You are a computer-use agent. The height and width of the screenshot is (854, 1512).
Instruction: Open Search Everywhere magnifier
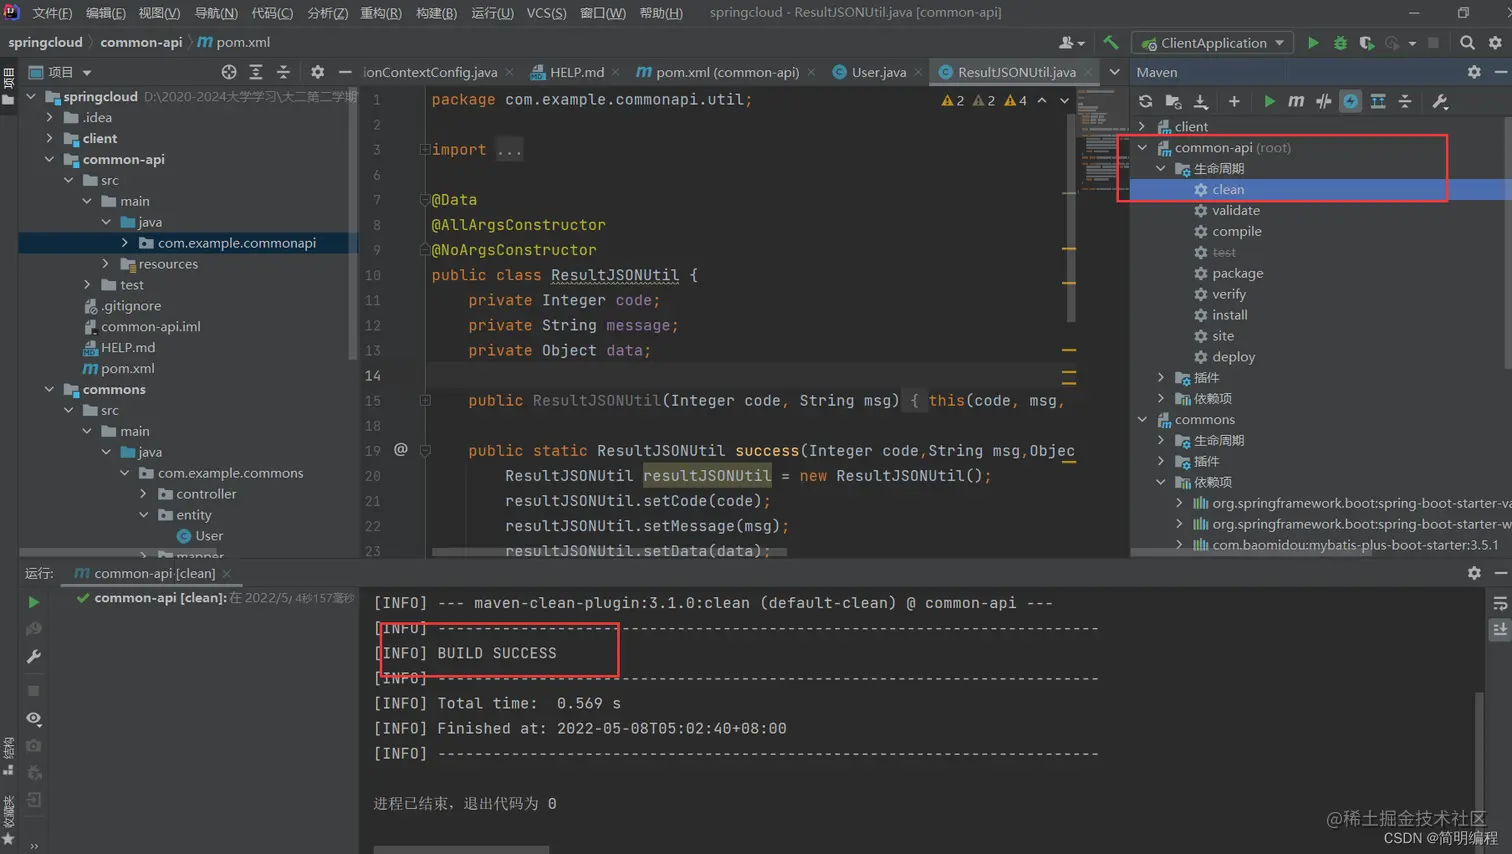click(1467, 43)
